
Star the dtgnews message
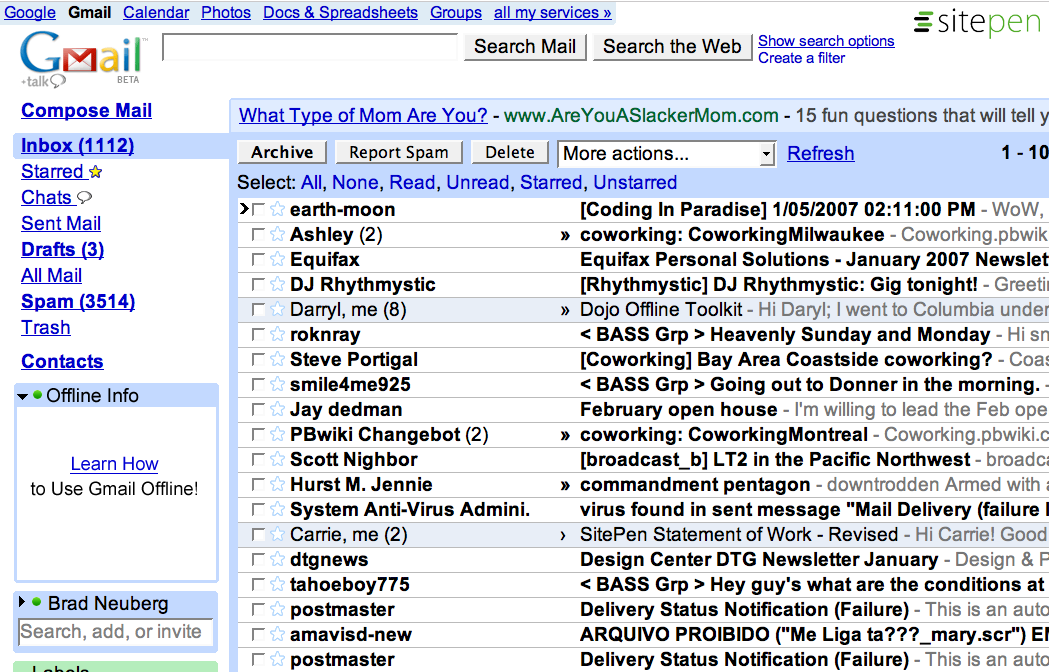click(278, 559)
